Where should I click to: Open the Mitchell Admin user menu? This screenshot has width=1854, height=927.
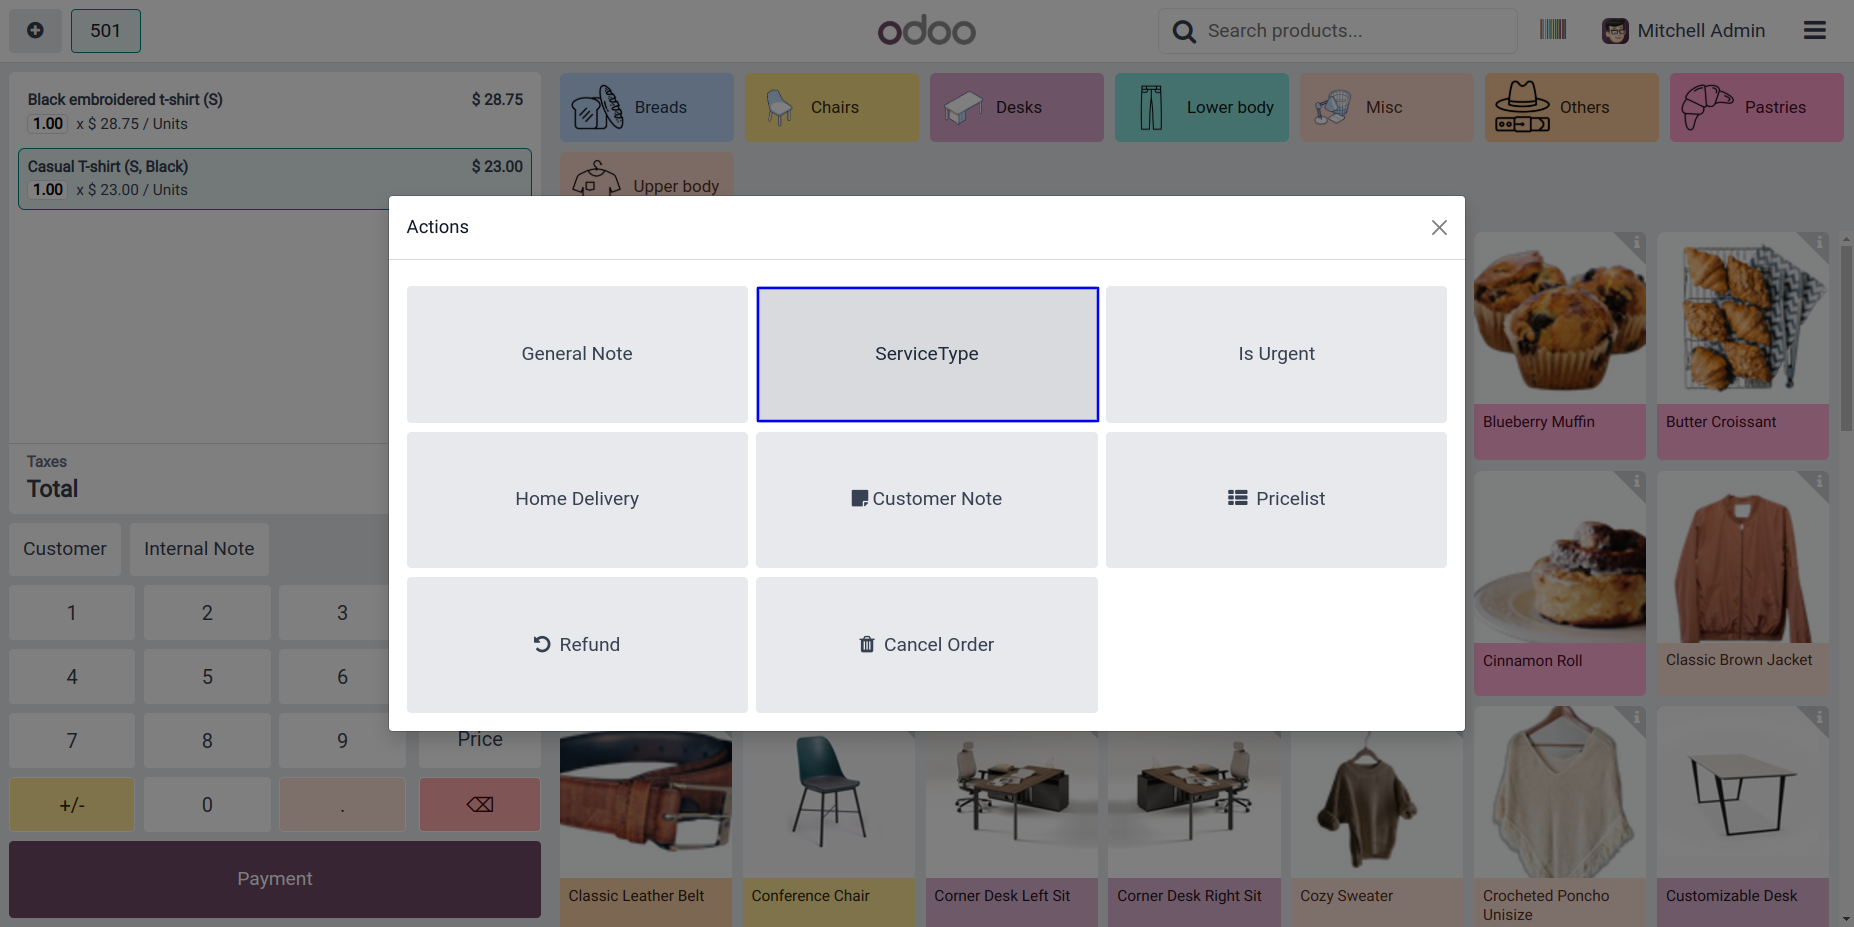coord(1684,31)
